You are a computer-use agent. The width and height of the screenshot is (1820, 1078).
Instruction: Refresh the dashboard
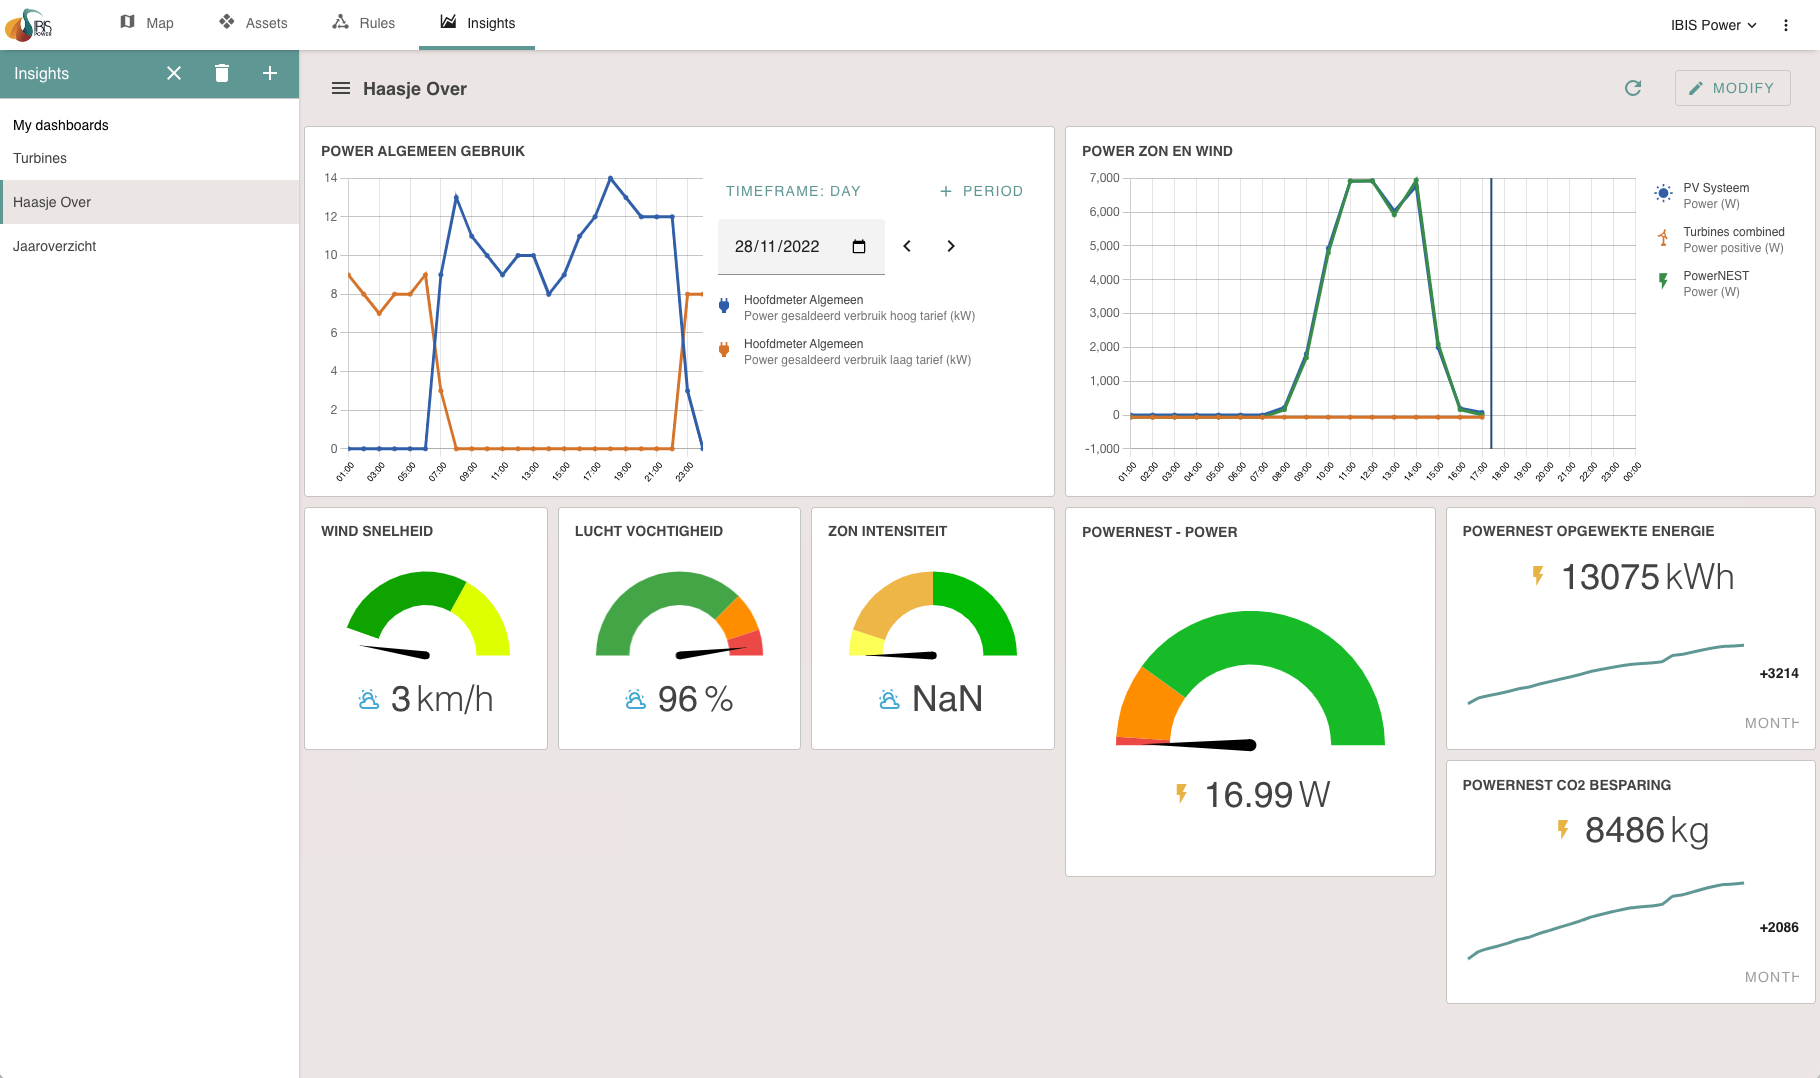(1633, 88)
